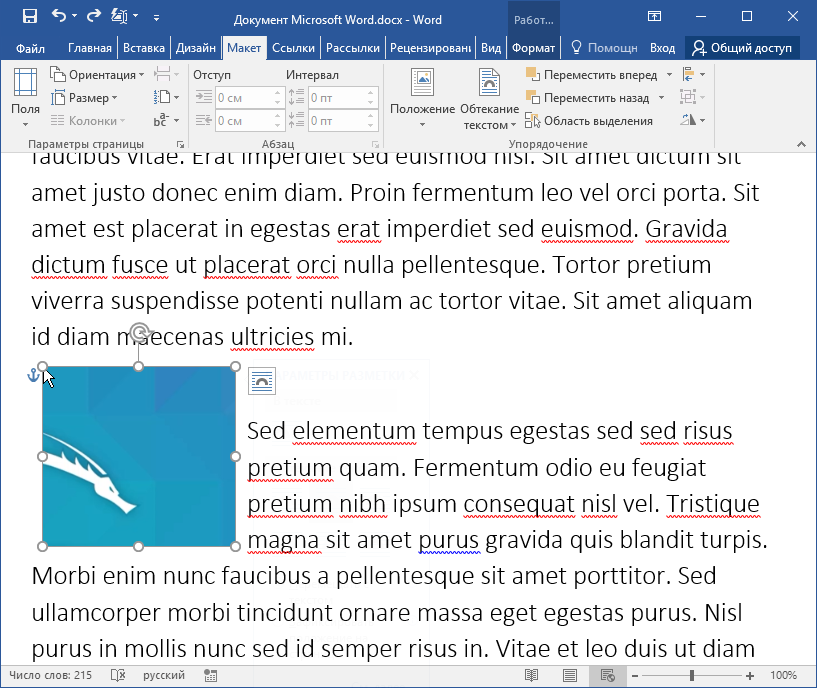Save the document with the floppy icon
This screenshot has width=817, height=688.
(30, 17)
